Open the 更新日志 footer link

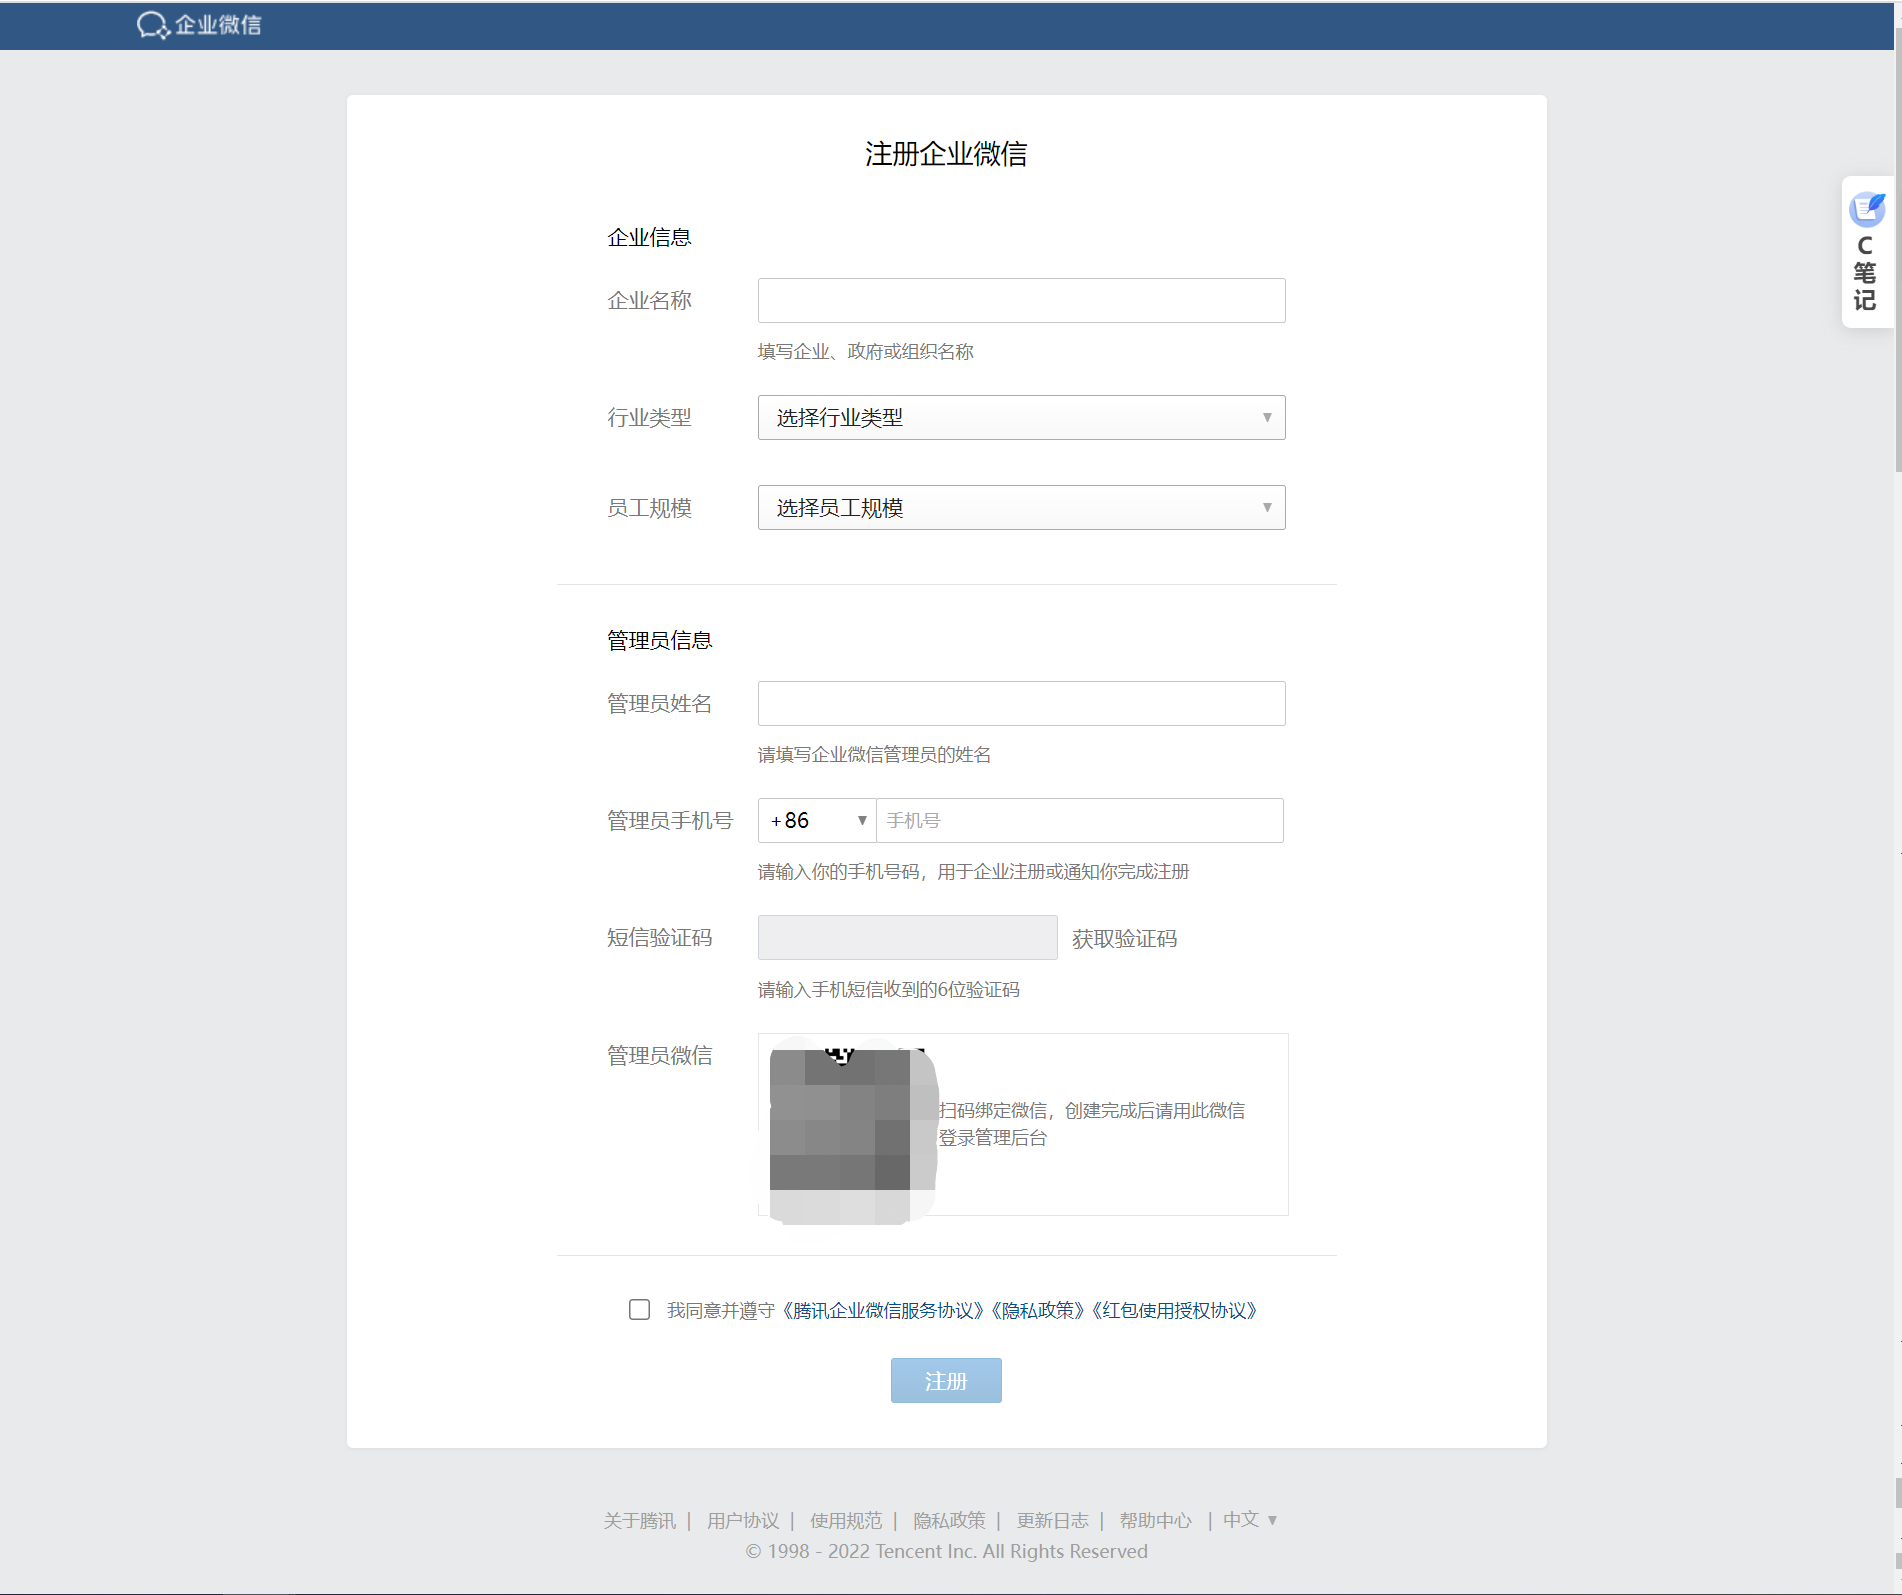point(1052,1520)
